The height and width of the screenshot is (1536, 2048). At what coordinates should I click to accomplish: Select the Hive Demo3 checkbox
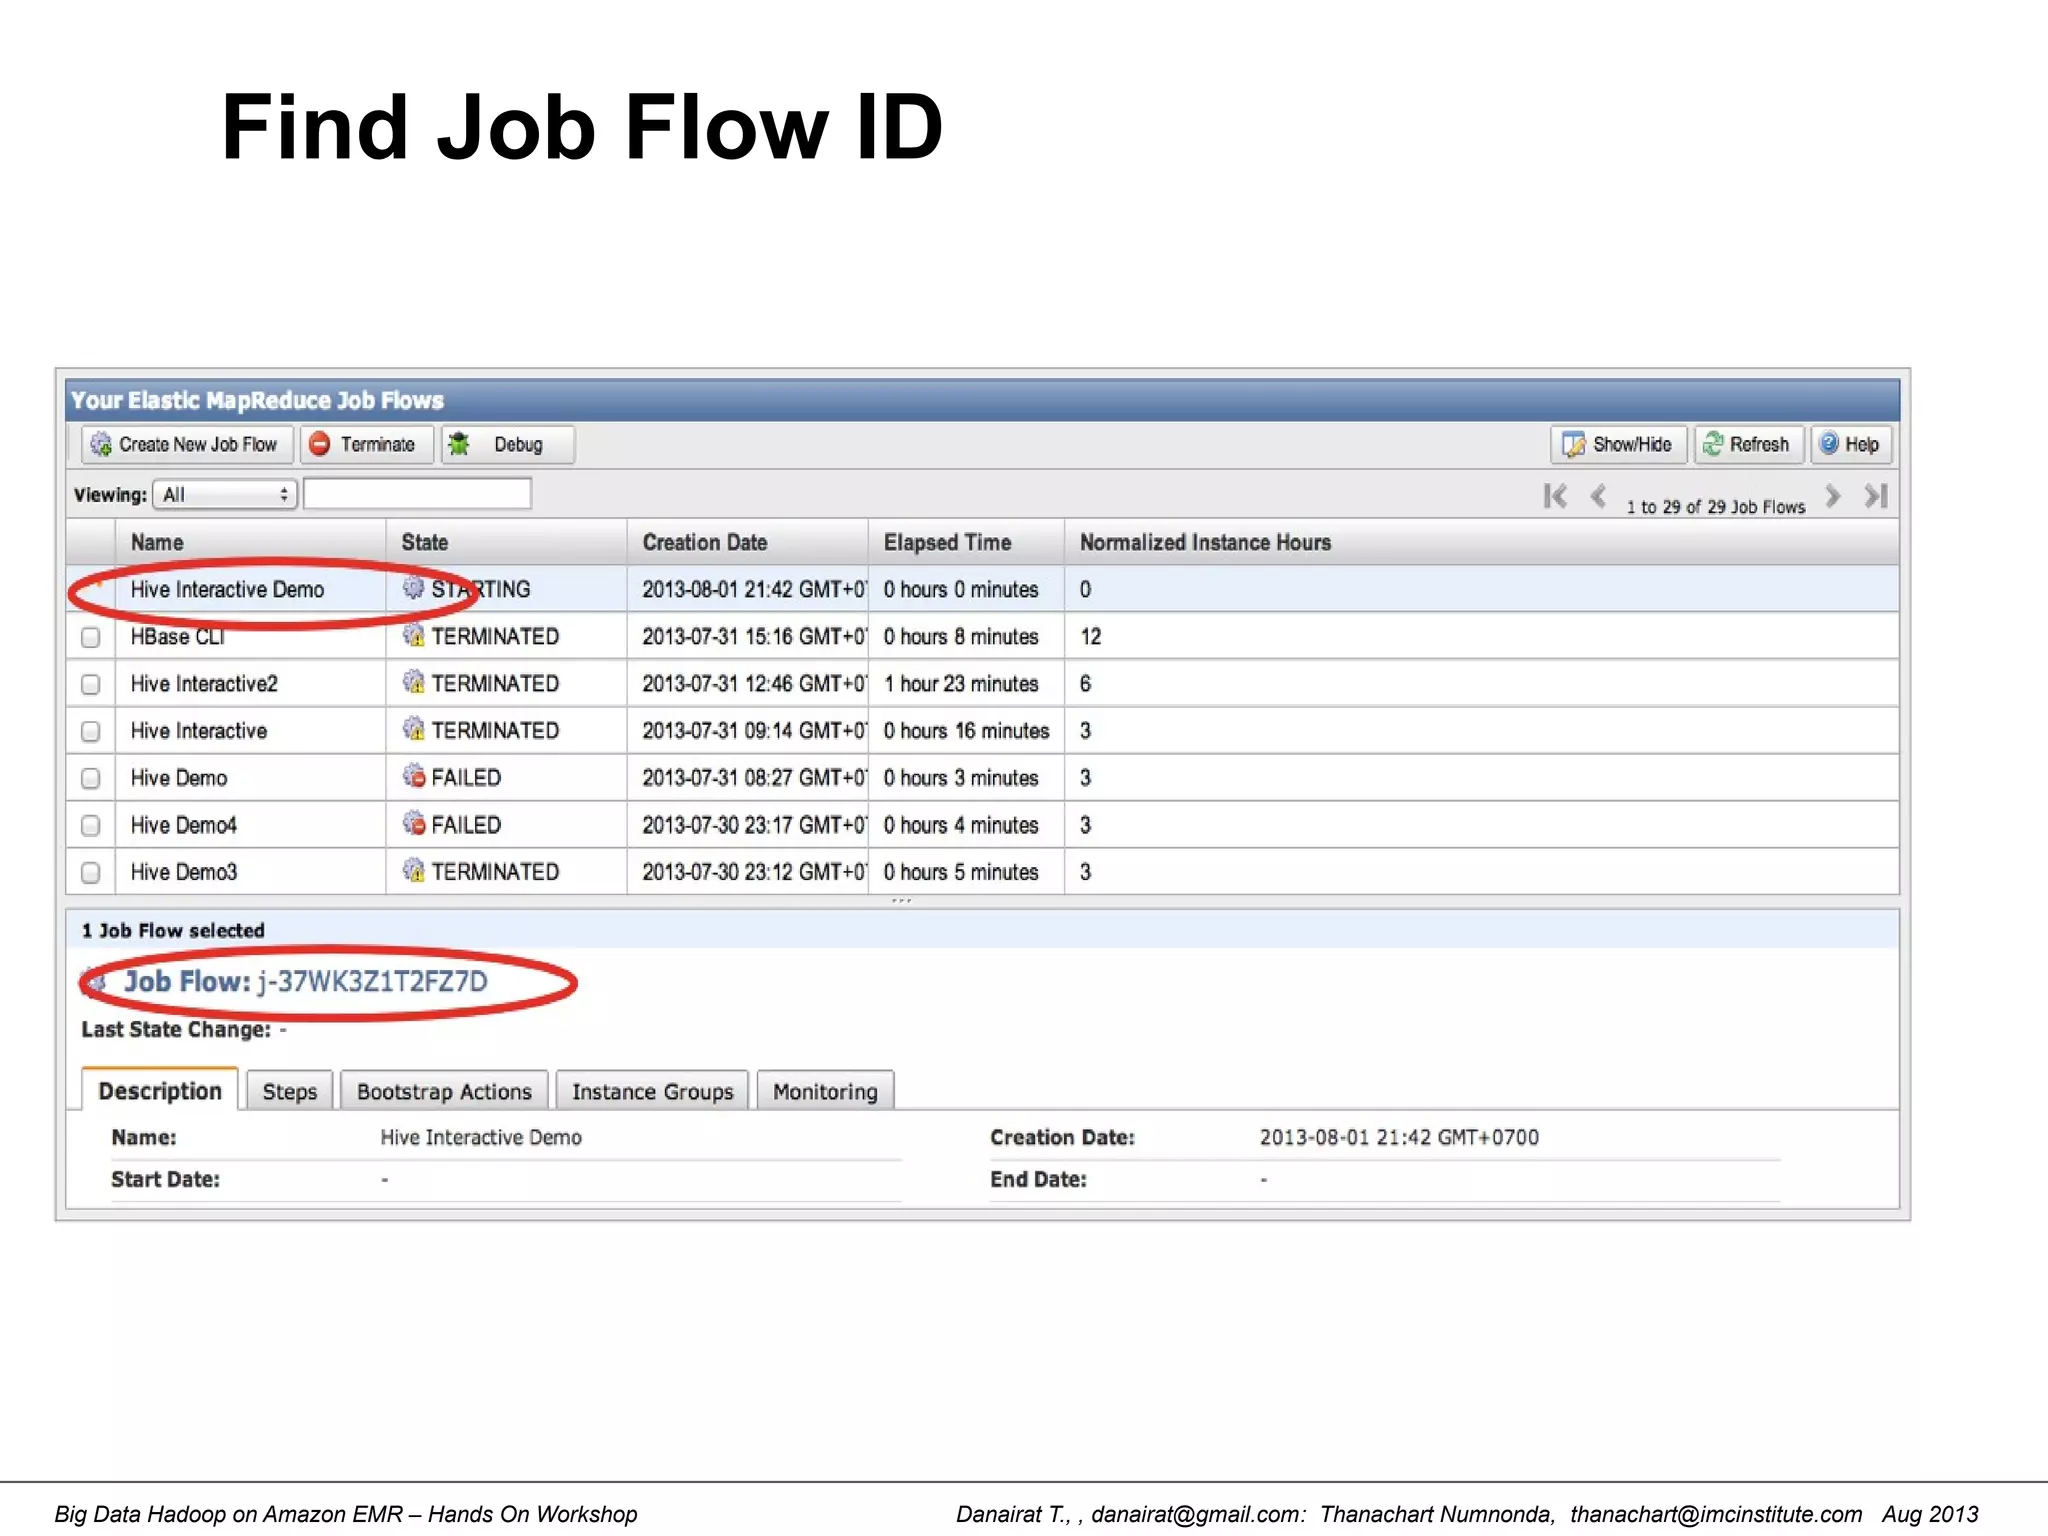[91, 872]
